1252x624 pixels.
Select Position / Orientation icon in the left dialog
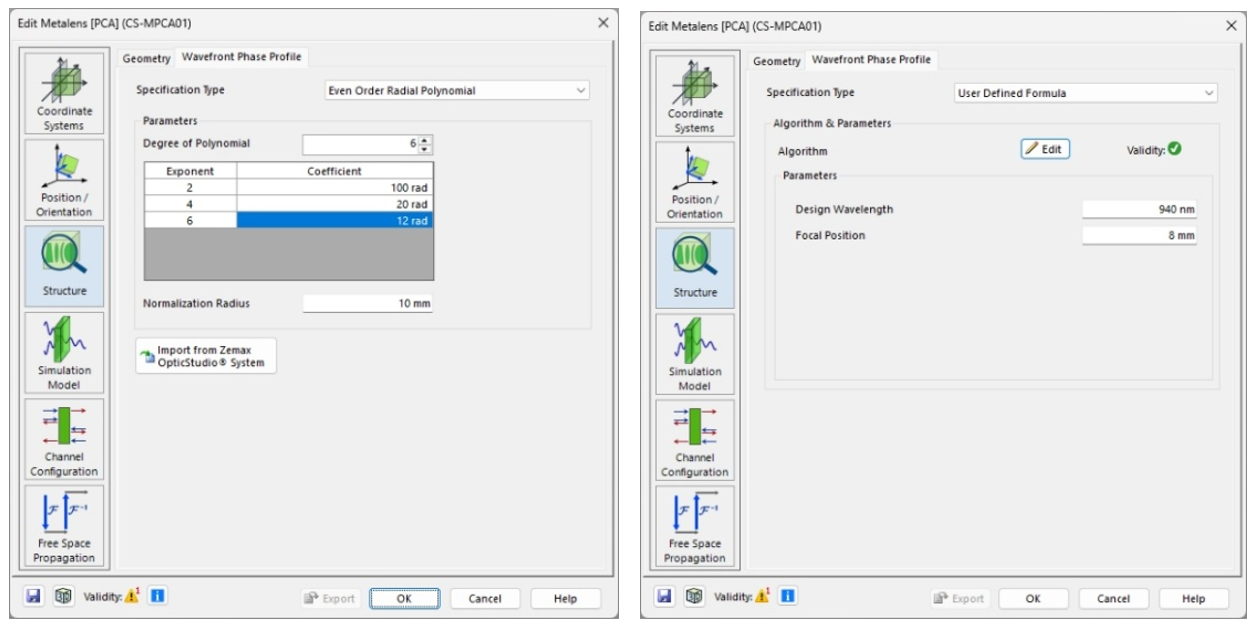(64, 181)
